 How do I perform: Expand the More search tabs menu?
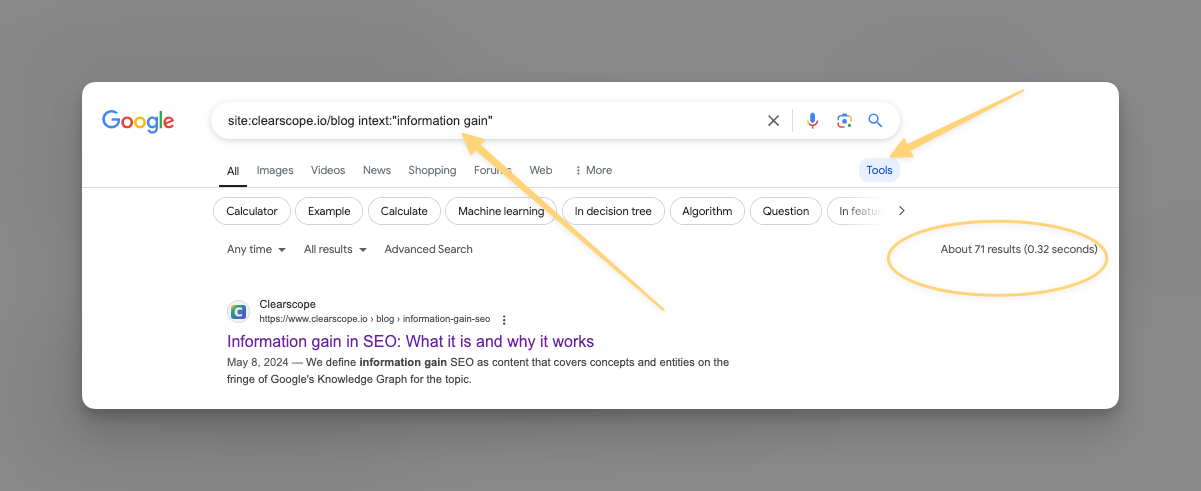pos(593,170)
